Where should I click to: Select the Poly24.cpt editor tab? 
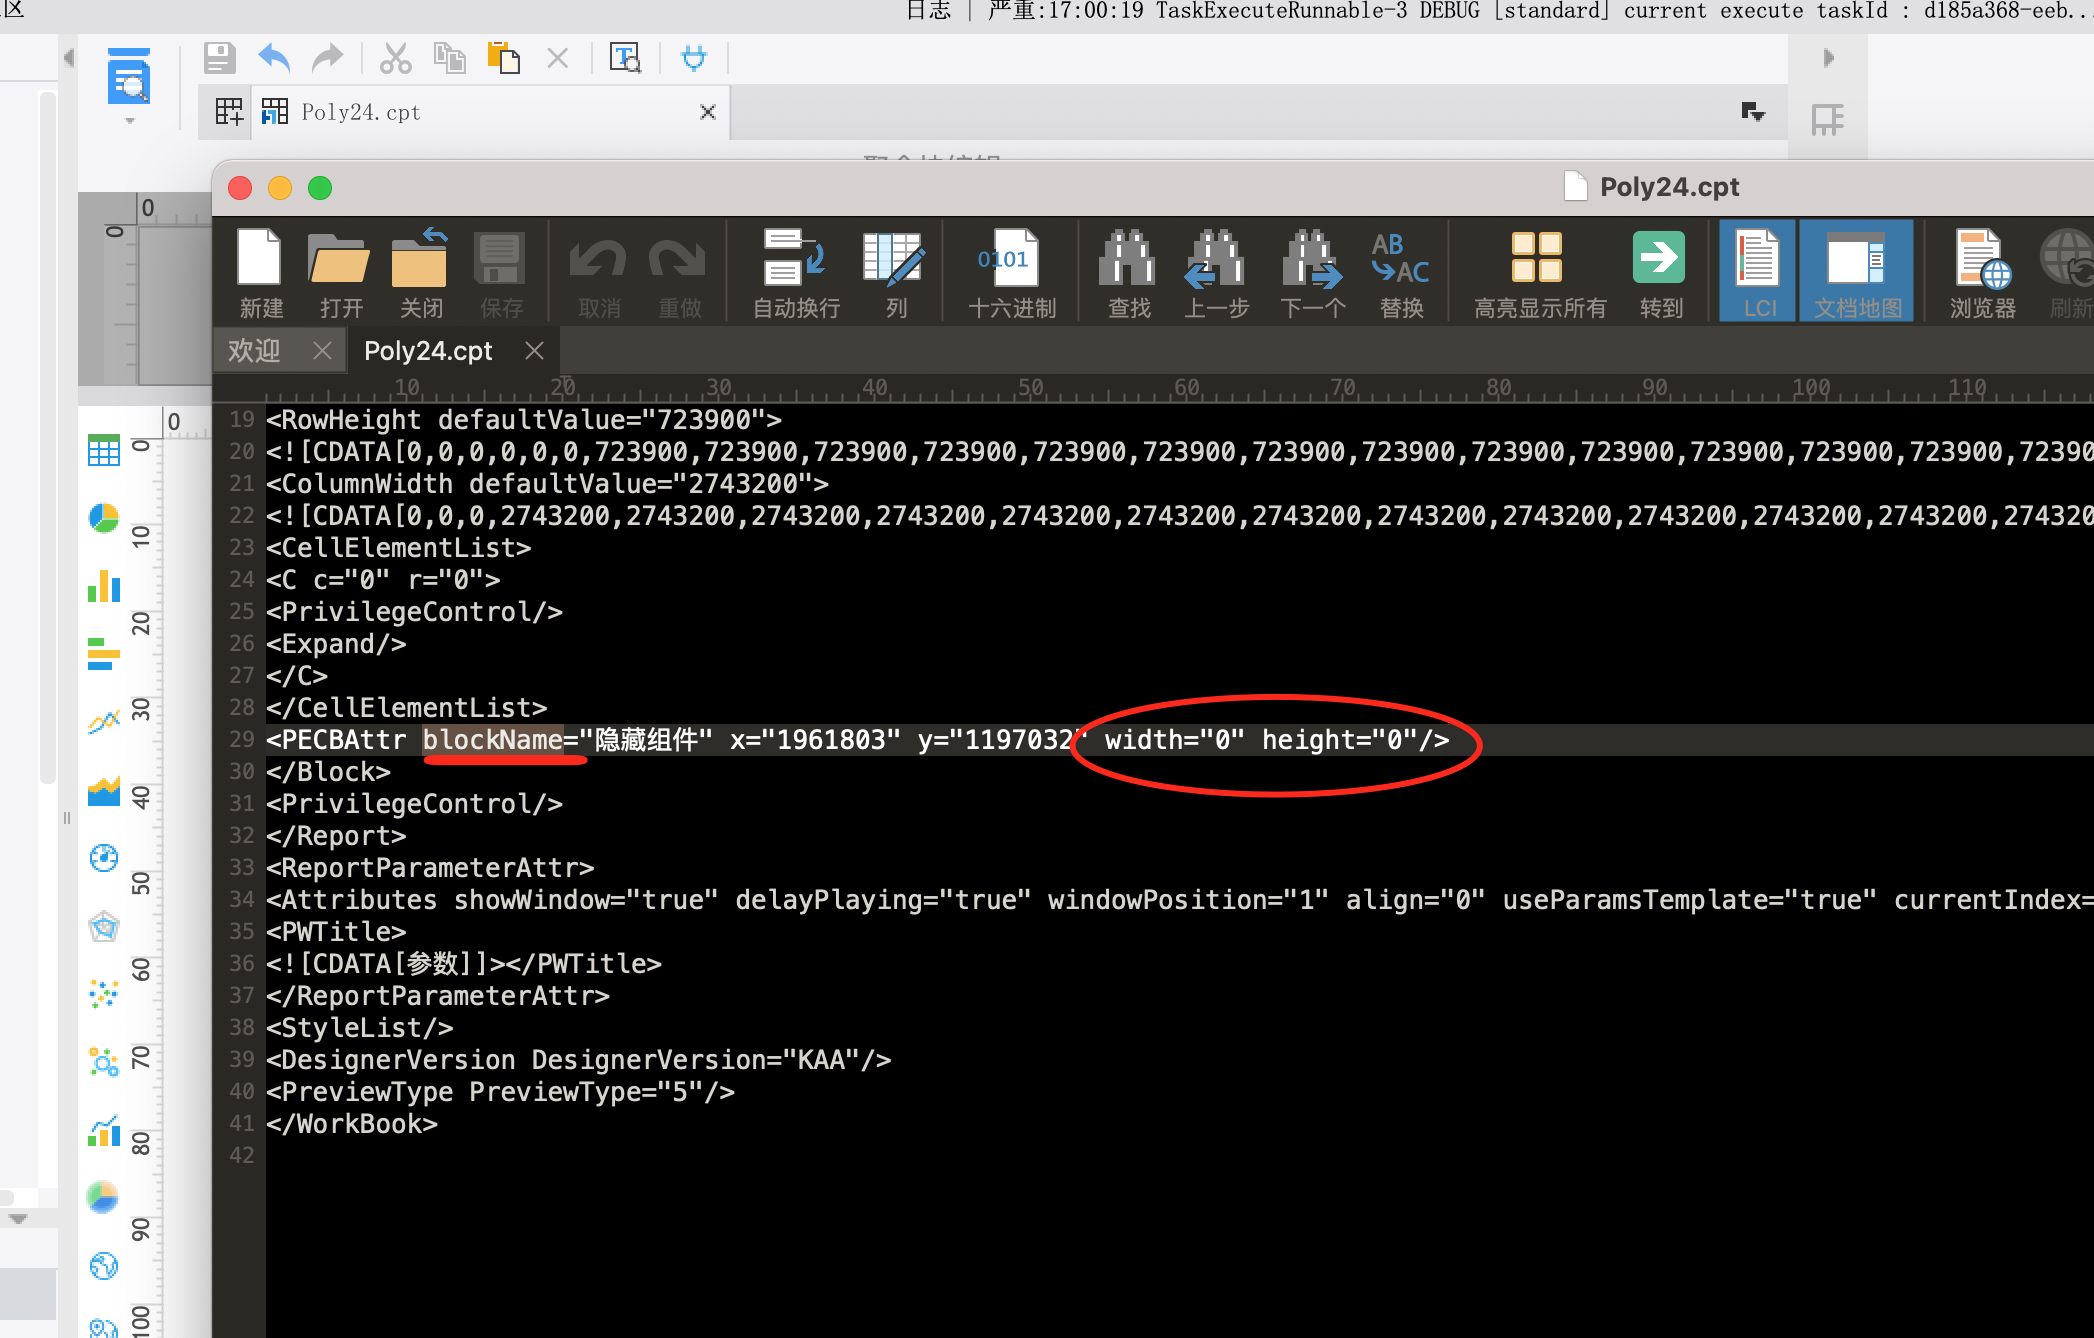pyautogui.click(x=428, y=351)
